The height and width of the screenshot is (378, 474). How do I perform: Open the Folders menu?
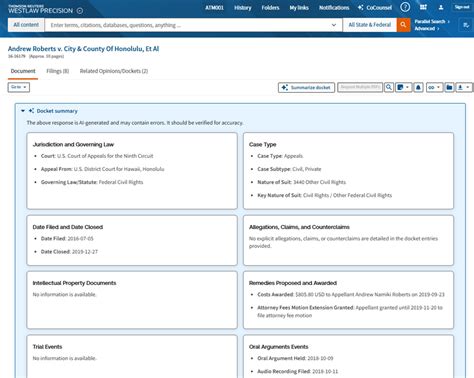coord(270,7)
